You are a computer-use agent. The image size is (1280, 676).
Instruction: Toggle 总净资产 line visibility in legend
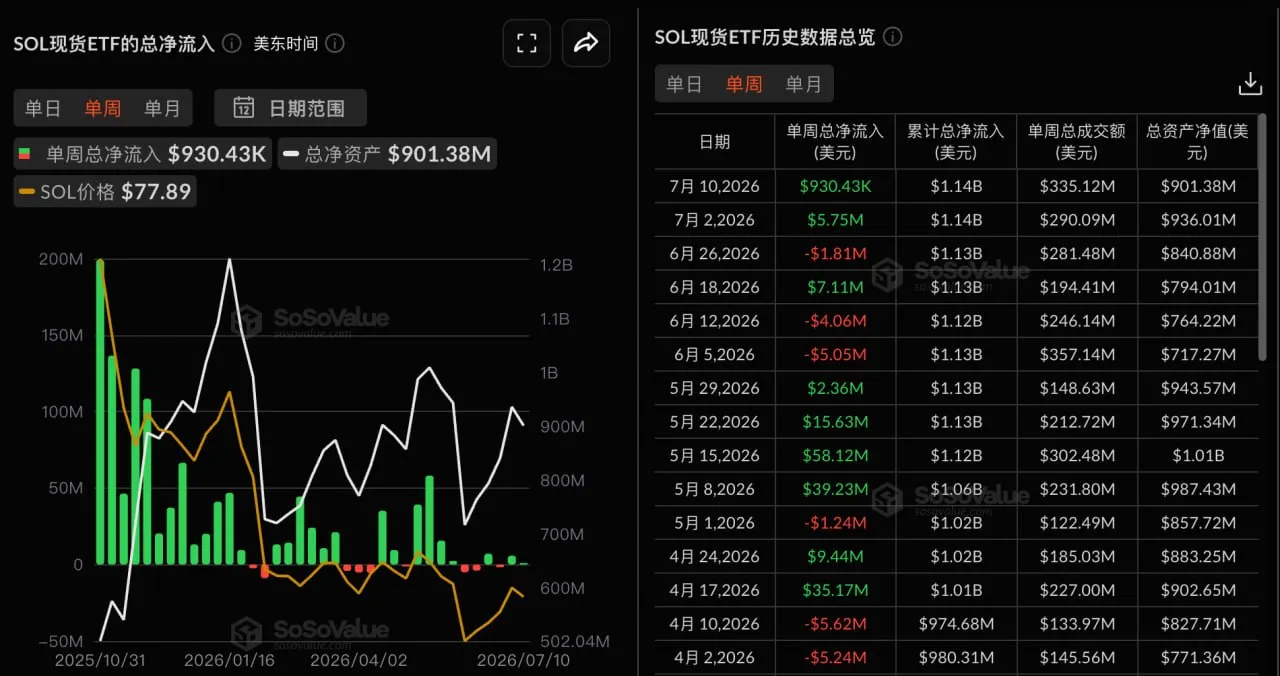point(387,154)
